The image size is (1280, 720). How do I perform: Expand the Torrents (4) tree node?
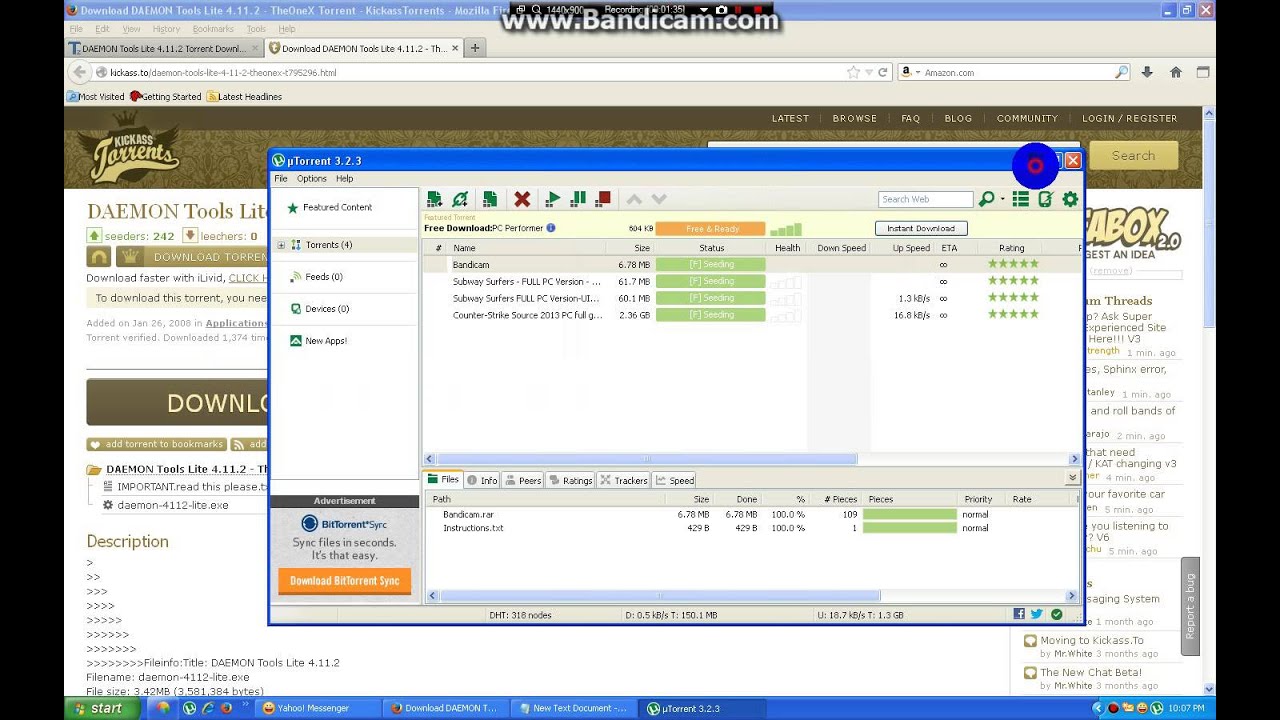pyautogui.click(x=281, y=245)
